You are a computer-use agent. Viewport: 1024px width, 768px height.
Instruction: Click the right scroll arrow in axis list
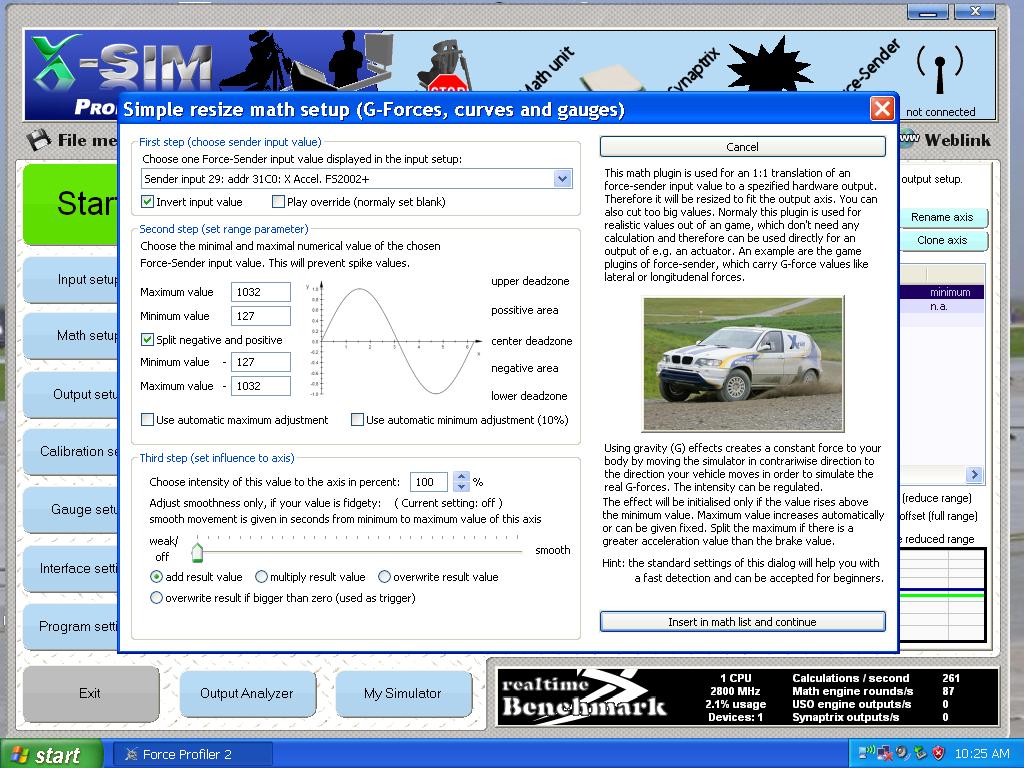pyautogui.click(x=974, y=475)
